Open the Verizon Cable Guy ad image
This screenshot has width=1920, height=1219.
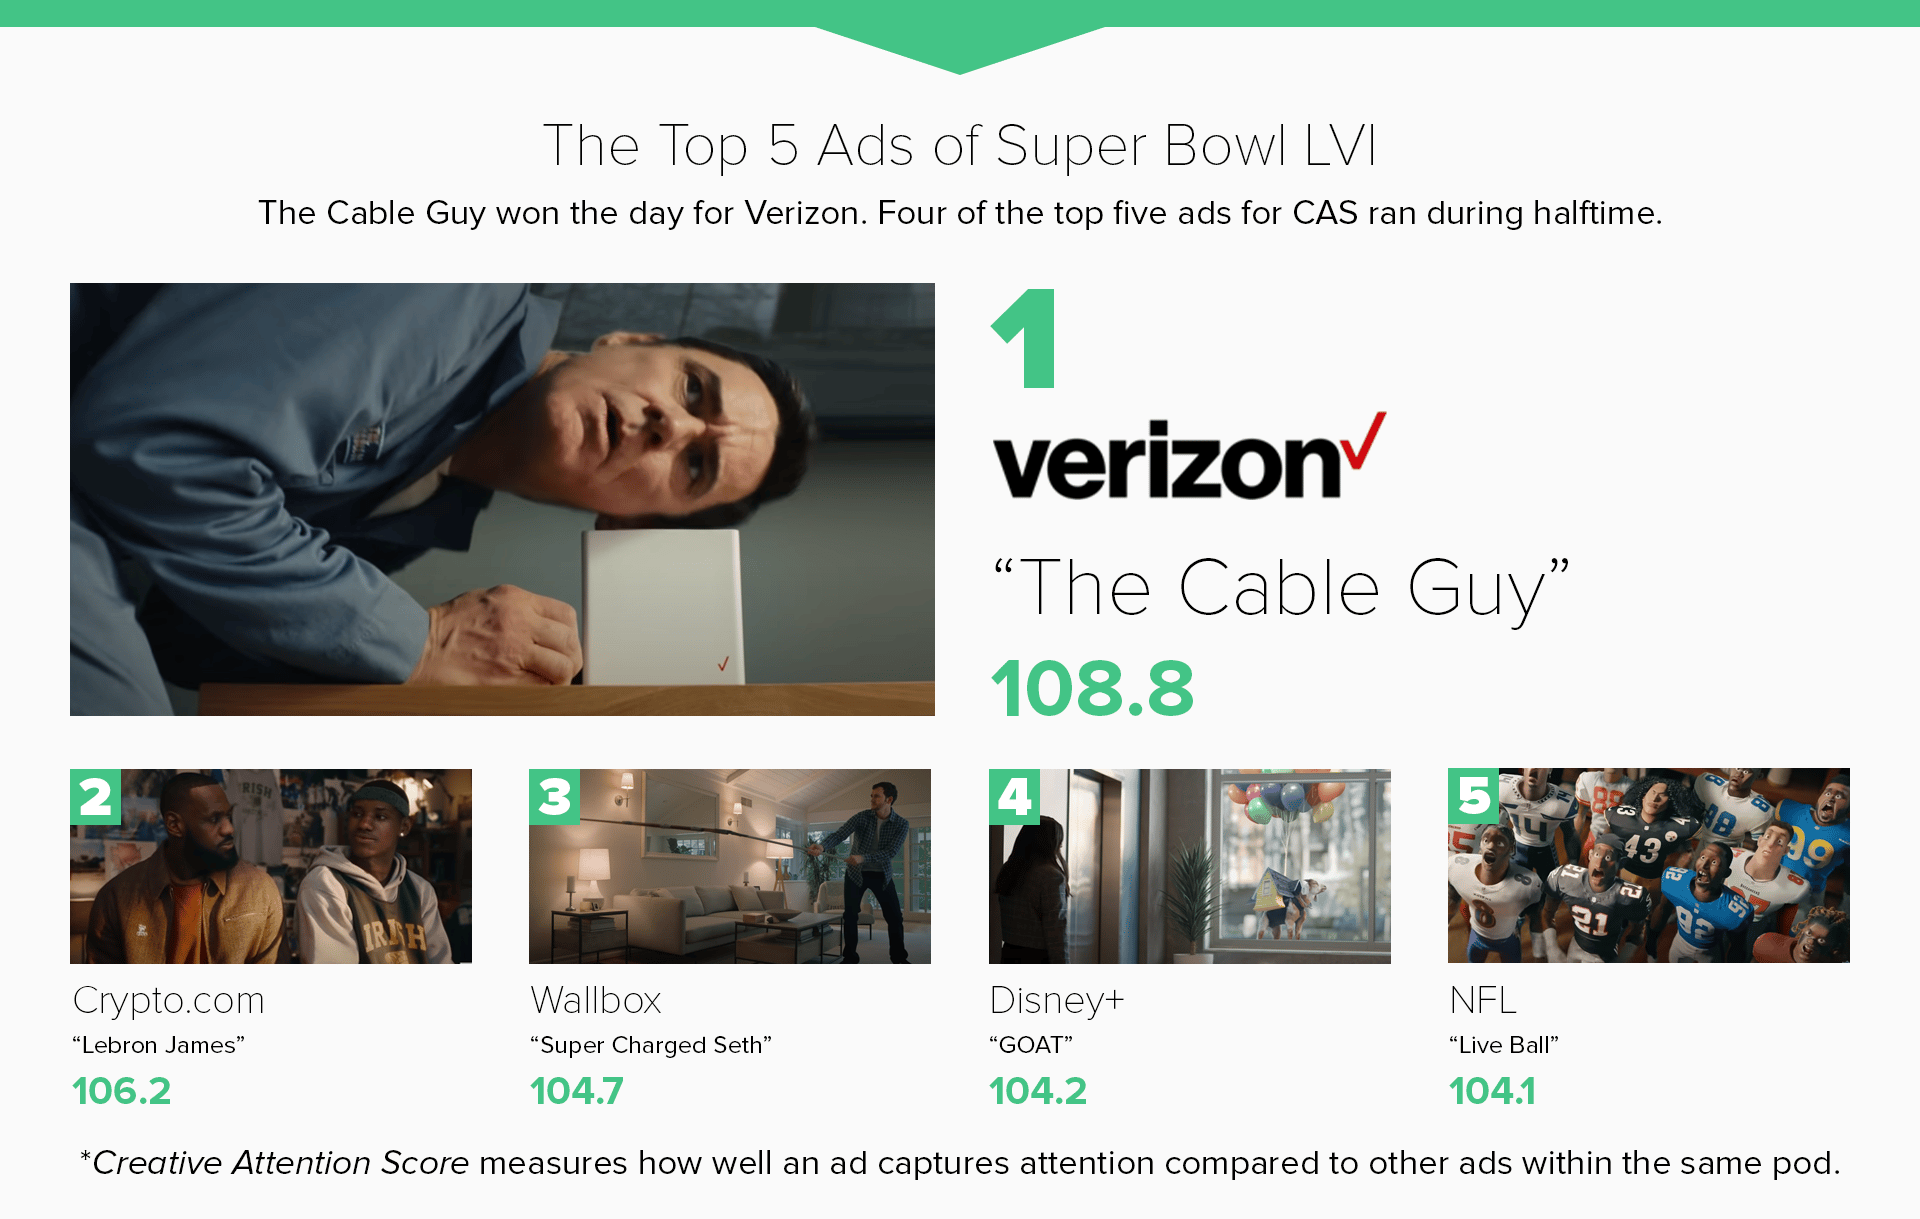click(x=502, y=499)
